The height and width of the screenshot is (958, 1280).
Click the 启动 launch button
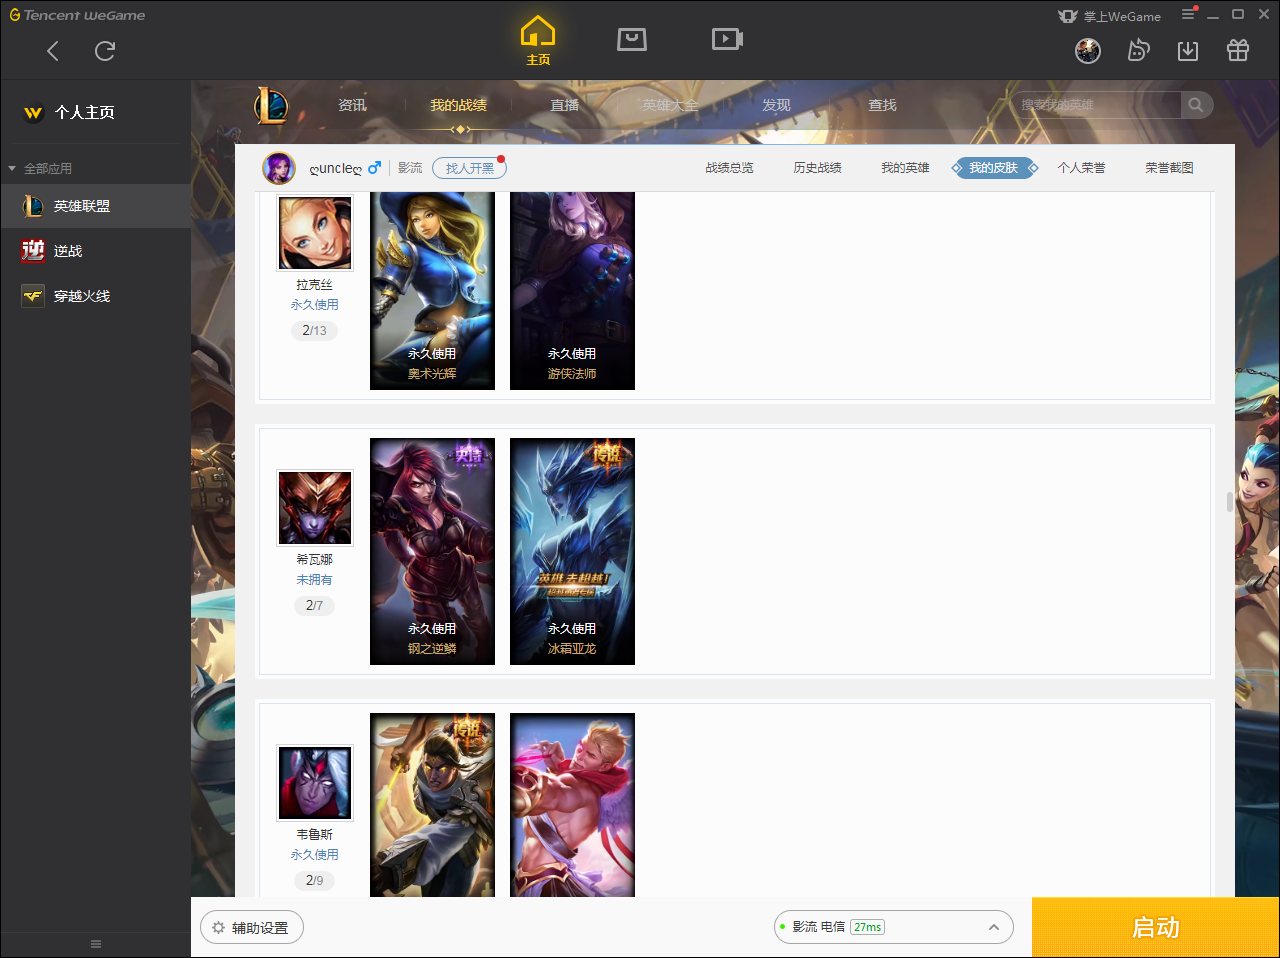[x=1156, y=927]
